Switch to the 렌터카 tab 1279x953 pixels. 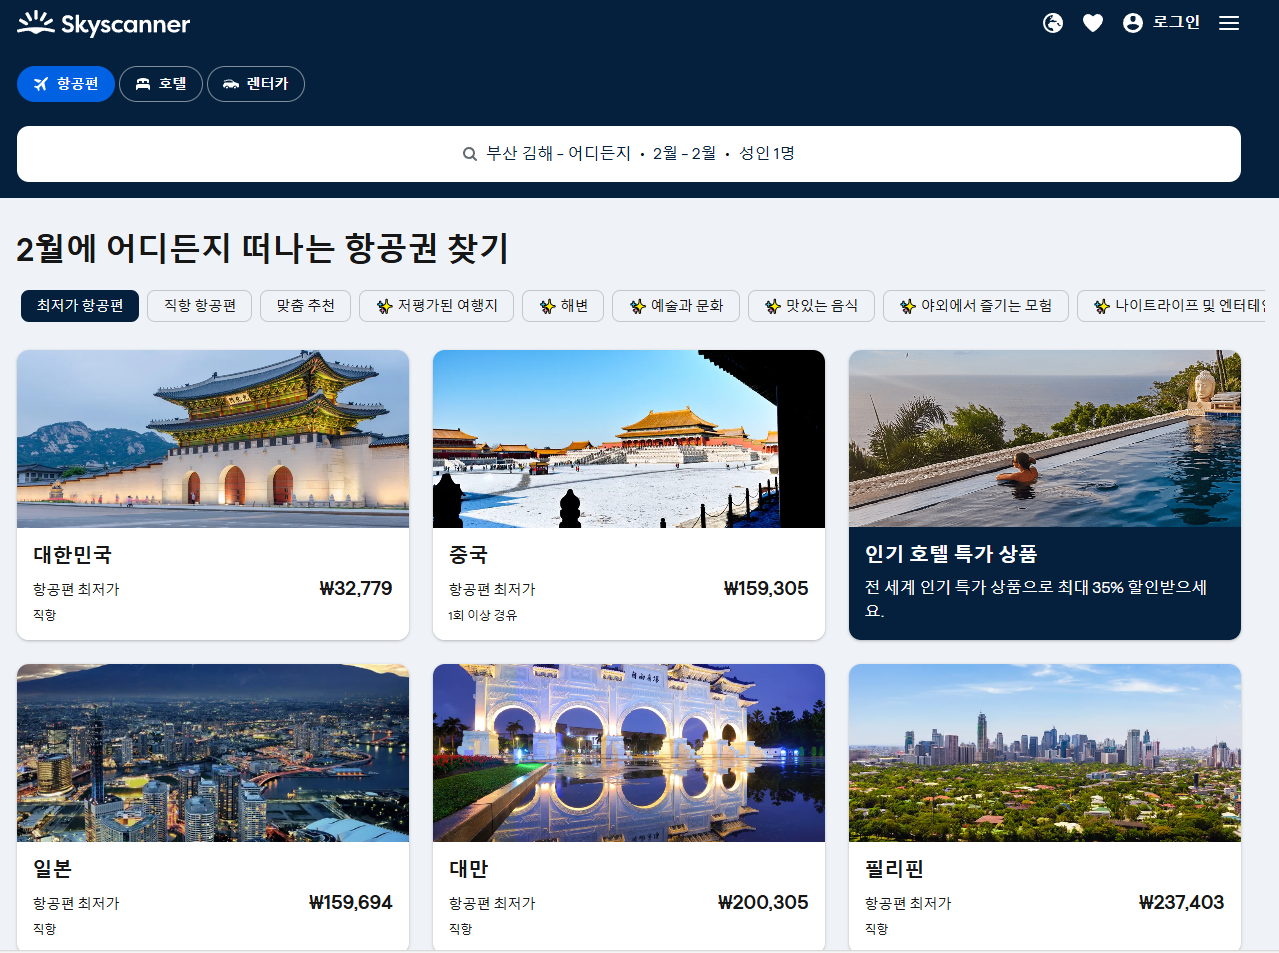(256, 84)
